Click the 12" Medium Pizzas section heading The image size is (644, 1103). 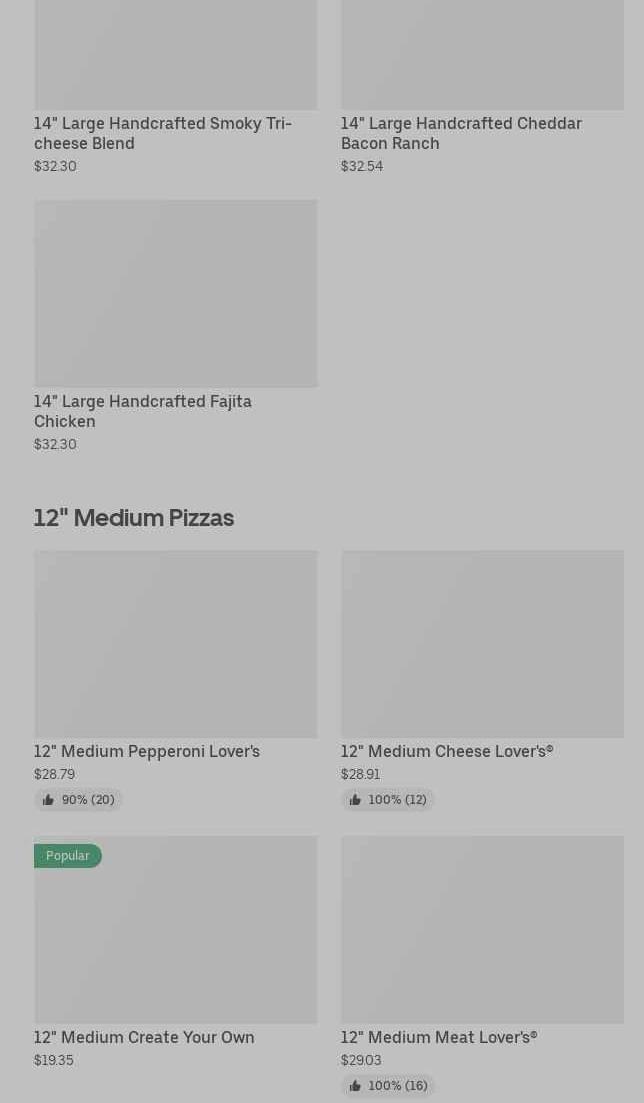134,518
